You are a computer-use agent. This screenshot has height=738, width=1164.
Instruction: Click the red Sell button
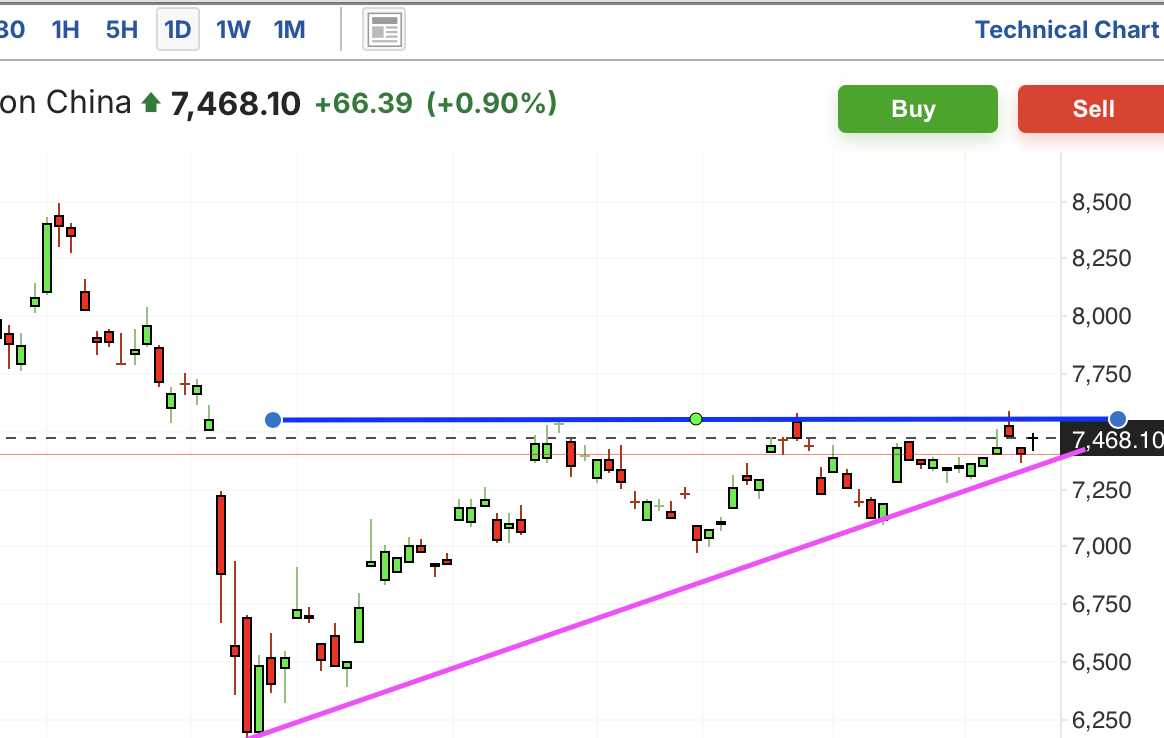coord(1091,109)
